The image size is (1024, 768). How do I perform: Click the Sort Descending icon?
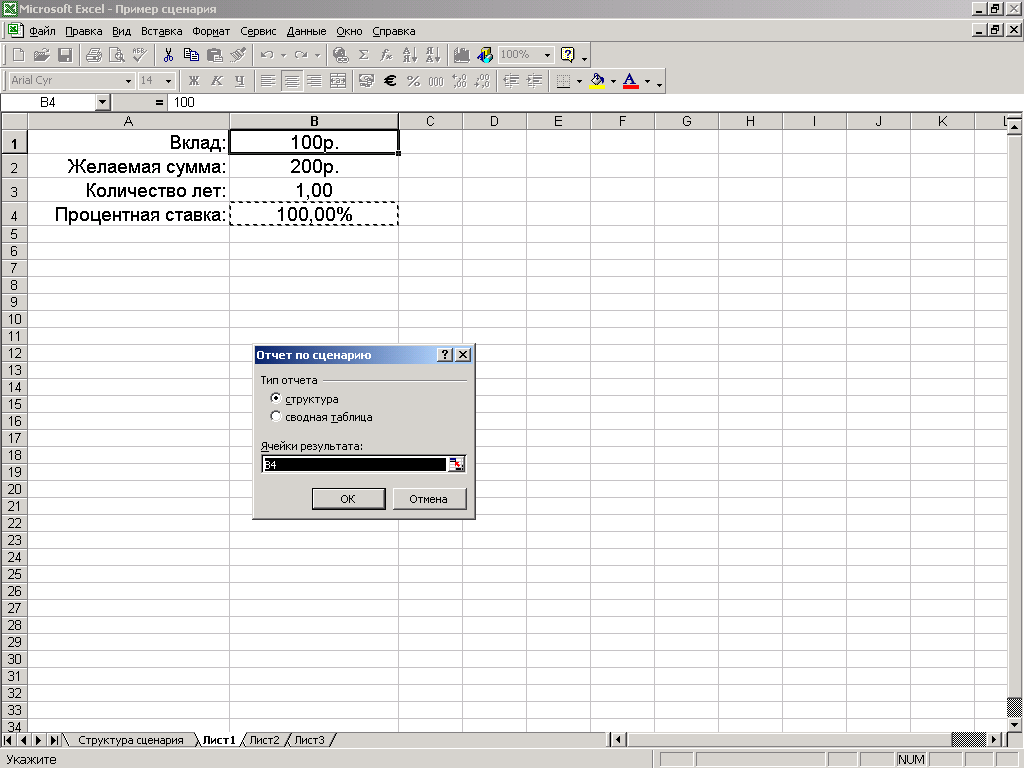click(x=433, y=55)
